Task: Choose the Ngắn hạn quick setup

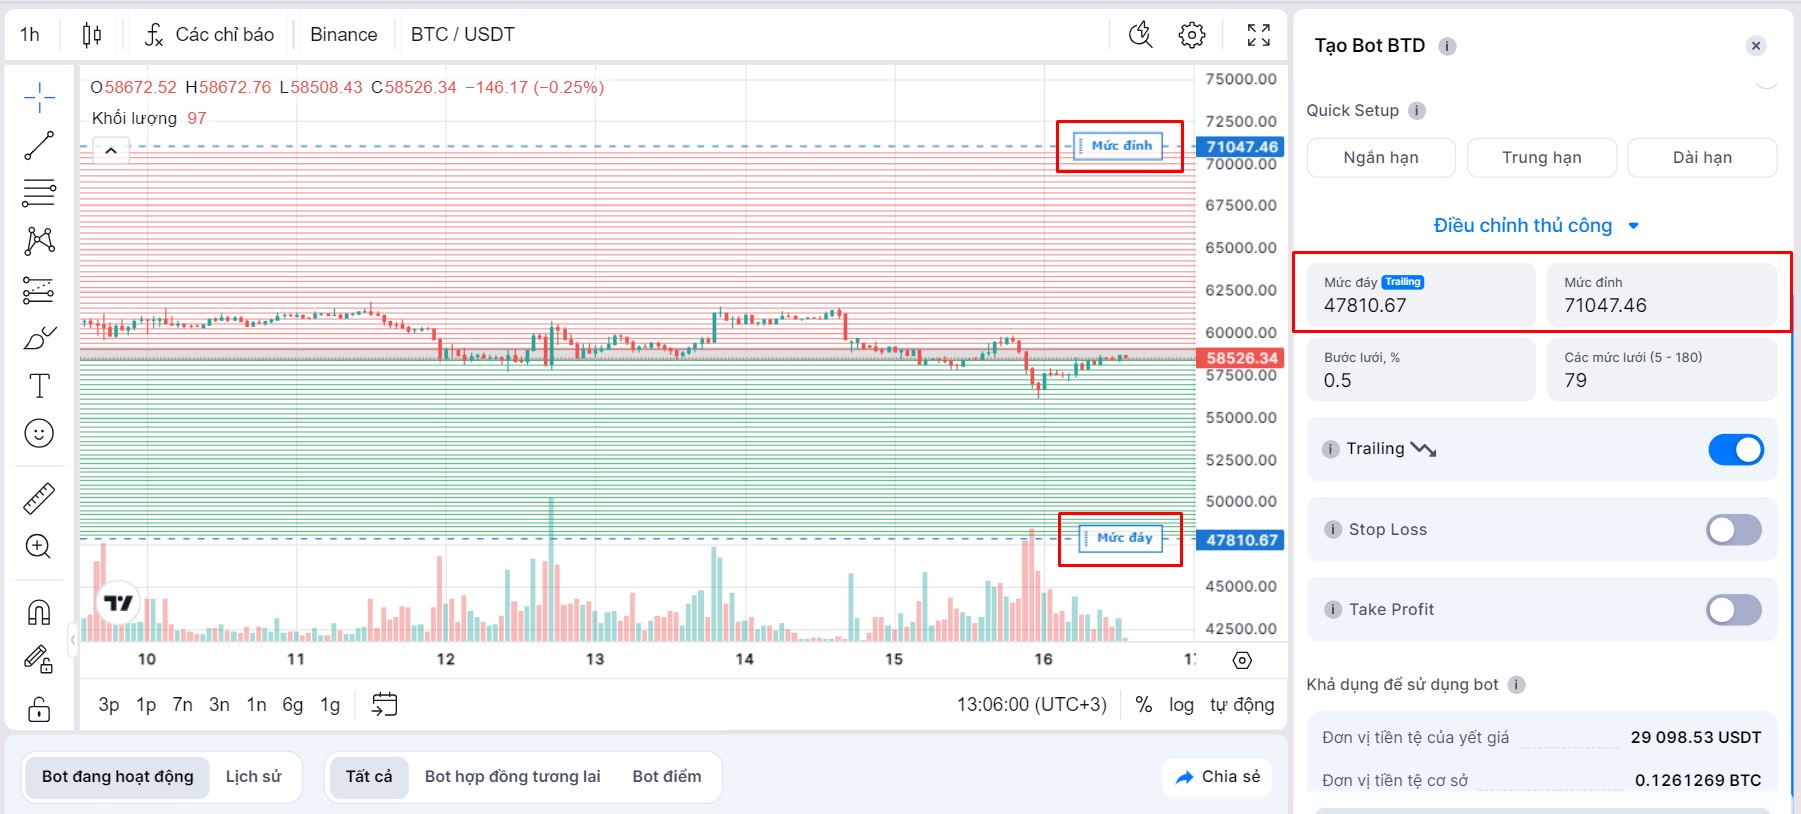Action: (x=1381, y=158)
